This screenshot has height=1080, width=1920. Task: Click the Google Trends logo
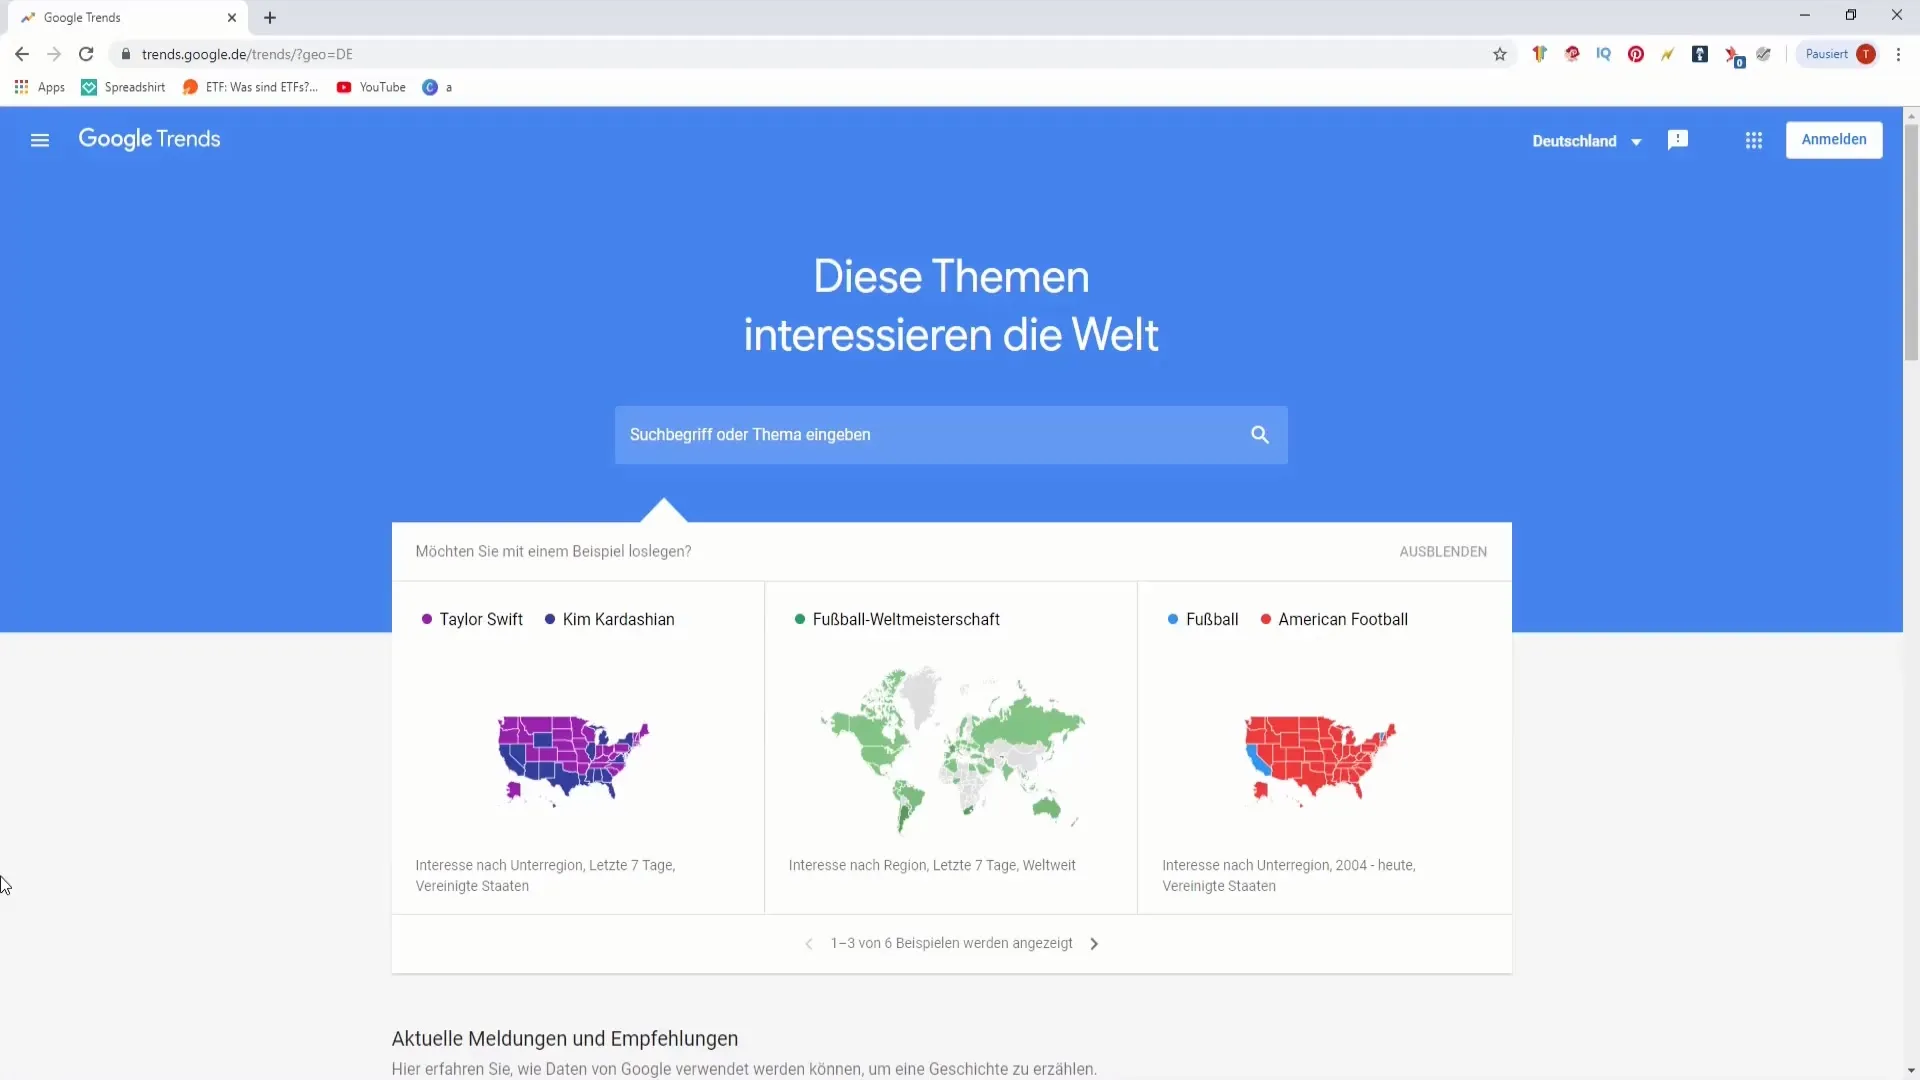click(149, 139)
